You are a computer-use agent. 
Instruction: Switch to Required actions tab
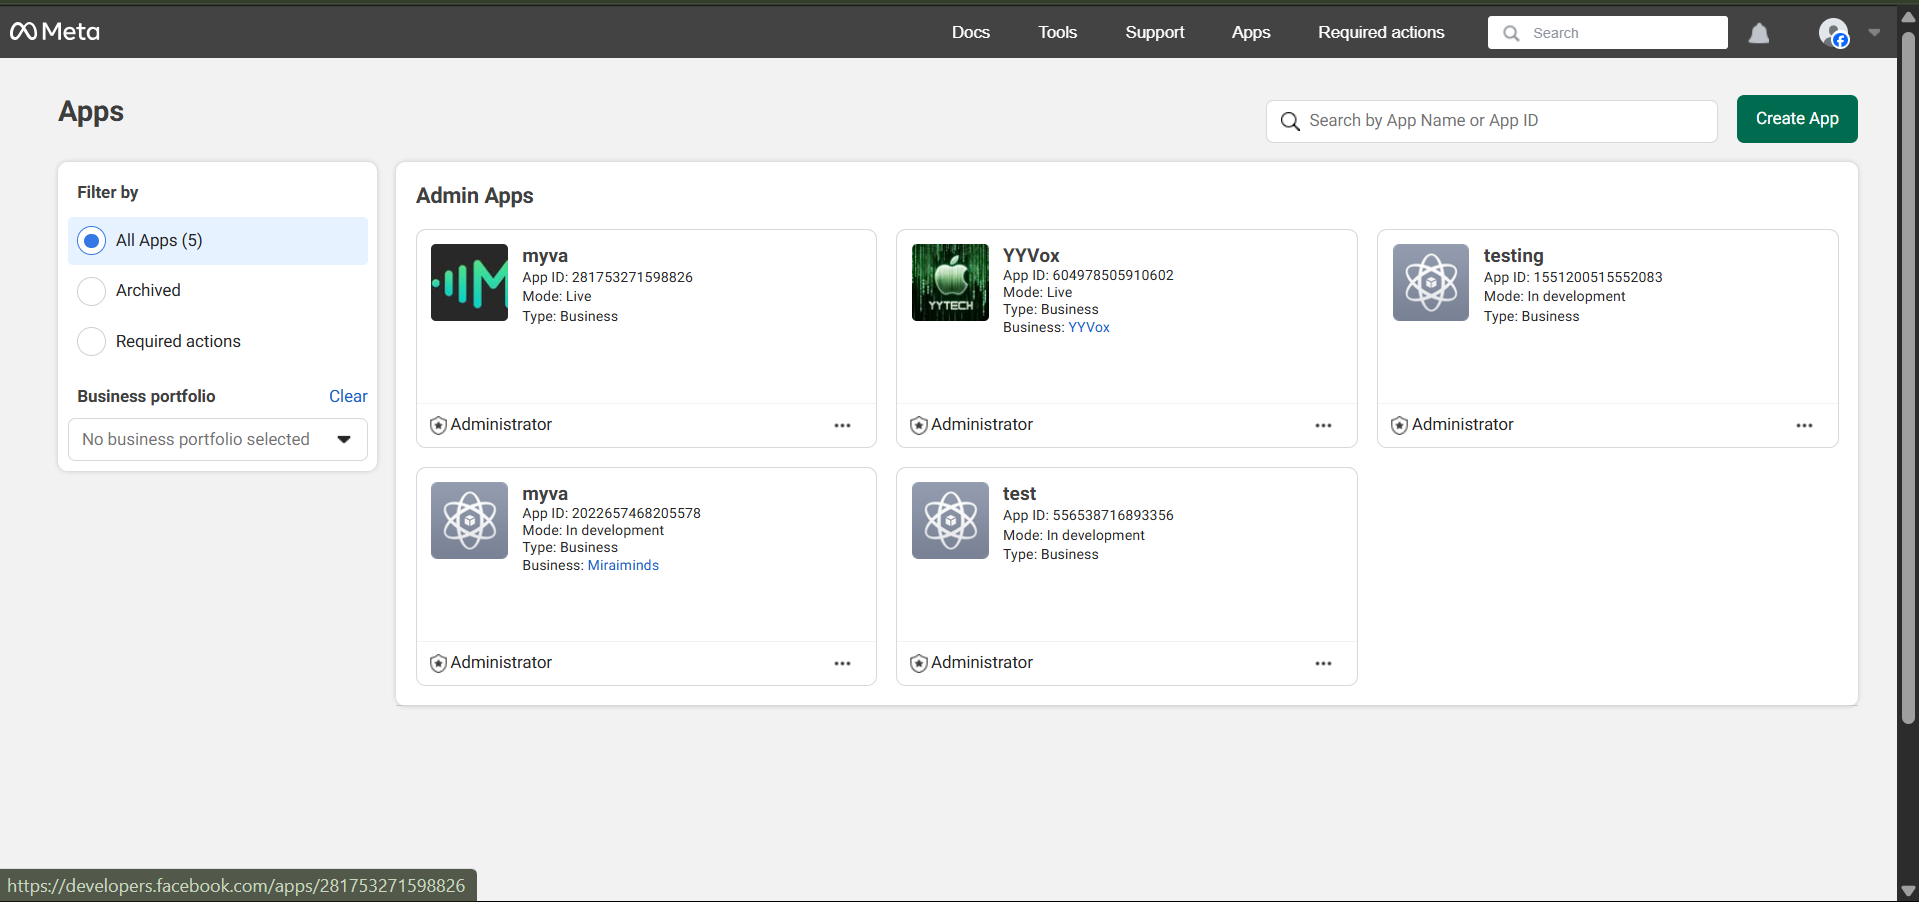point(1380,32)
